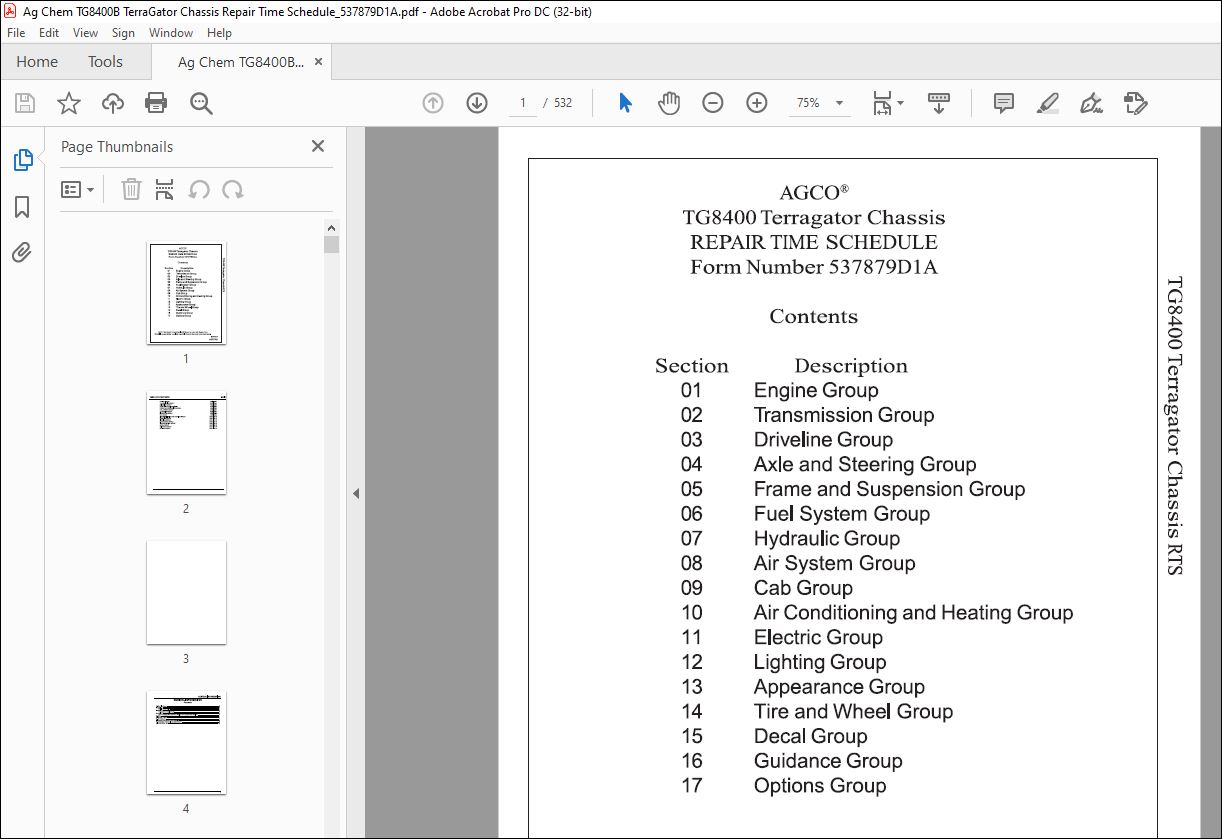Screen dimensions: 1222x839
Task: Print the document
Action: [156, 103]
